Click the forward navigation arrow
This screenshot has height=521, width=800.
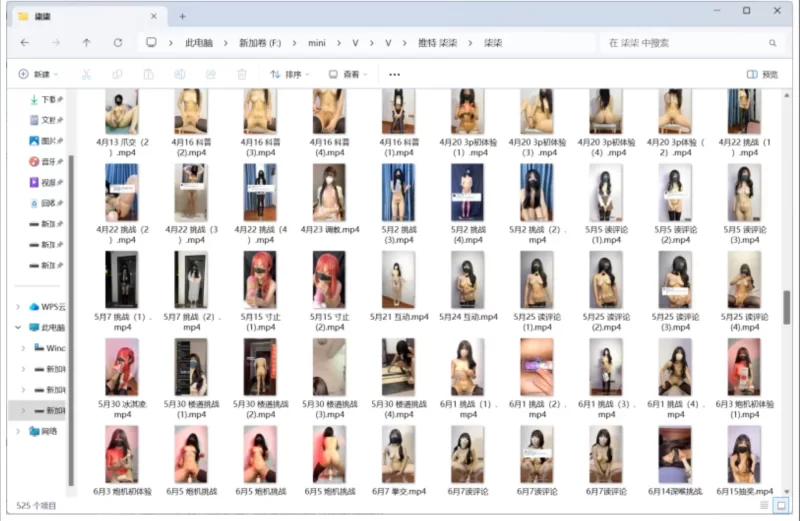[x=56, y=43]
